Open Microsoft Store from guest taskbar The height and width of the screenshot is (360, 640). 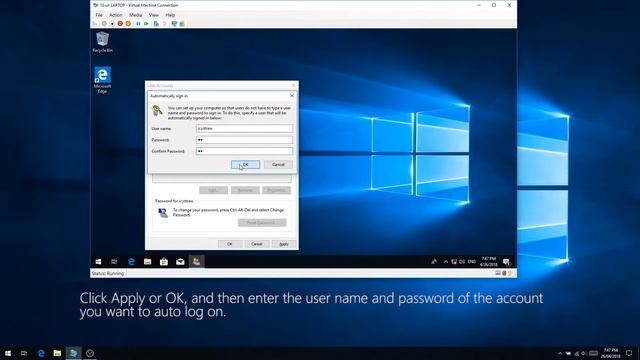pos(164,262)
